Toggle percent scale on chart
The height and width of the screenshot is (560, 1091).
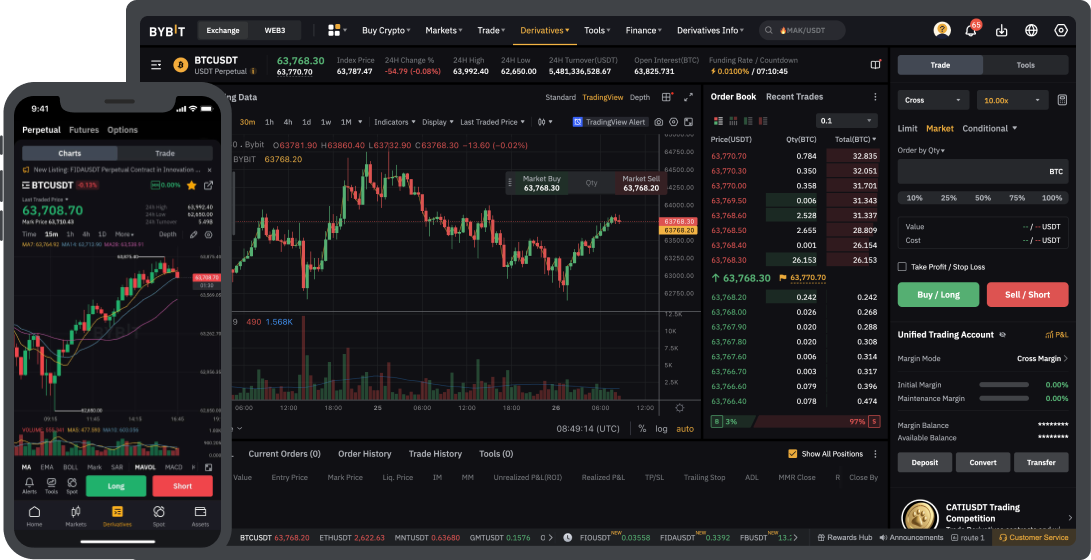point(642,429)
